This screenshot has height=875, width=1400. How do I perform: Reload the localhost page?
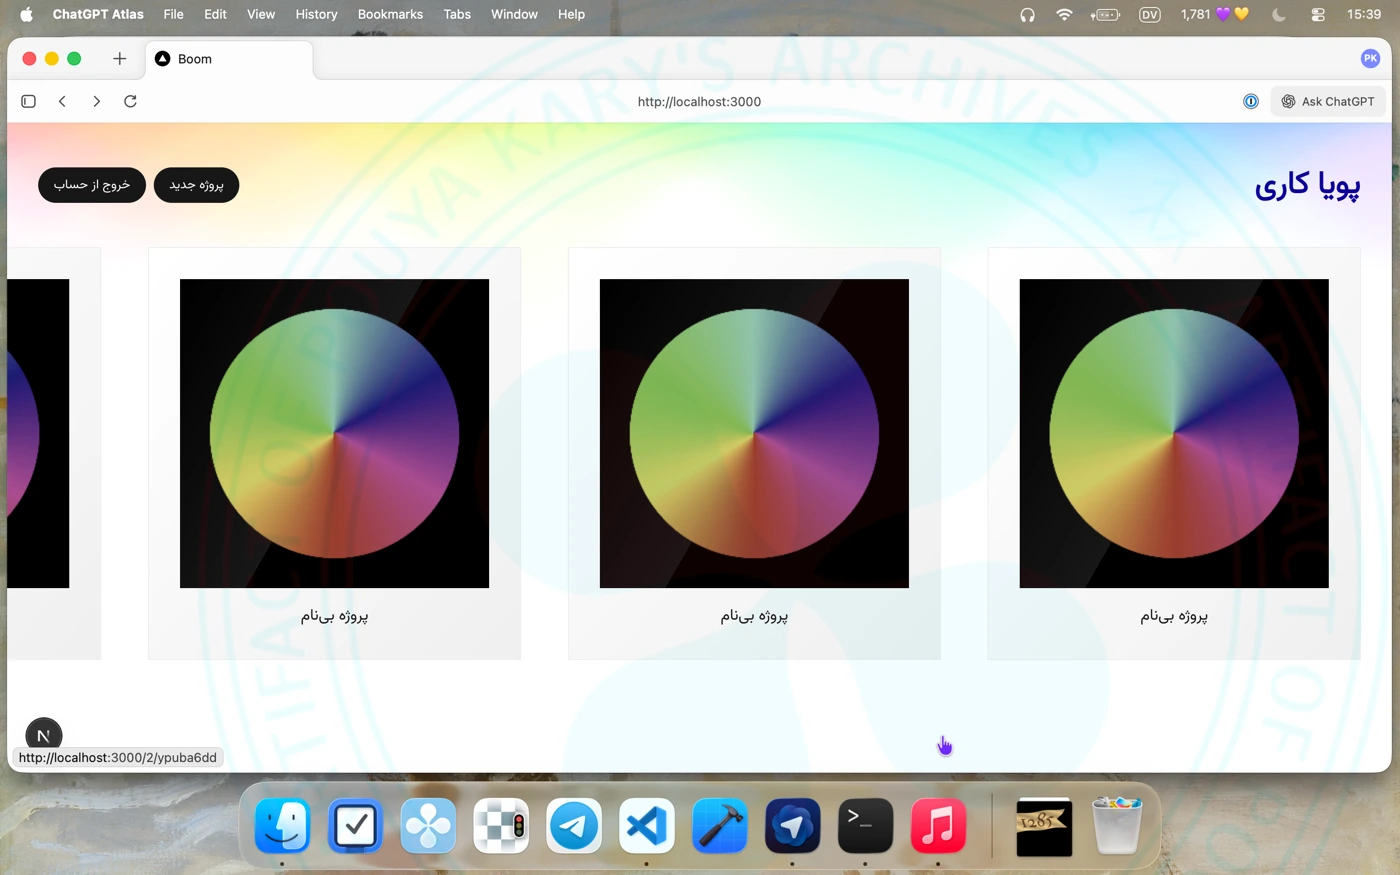(x=130, y=101)
